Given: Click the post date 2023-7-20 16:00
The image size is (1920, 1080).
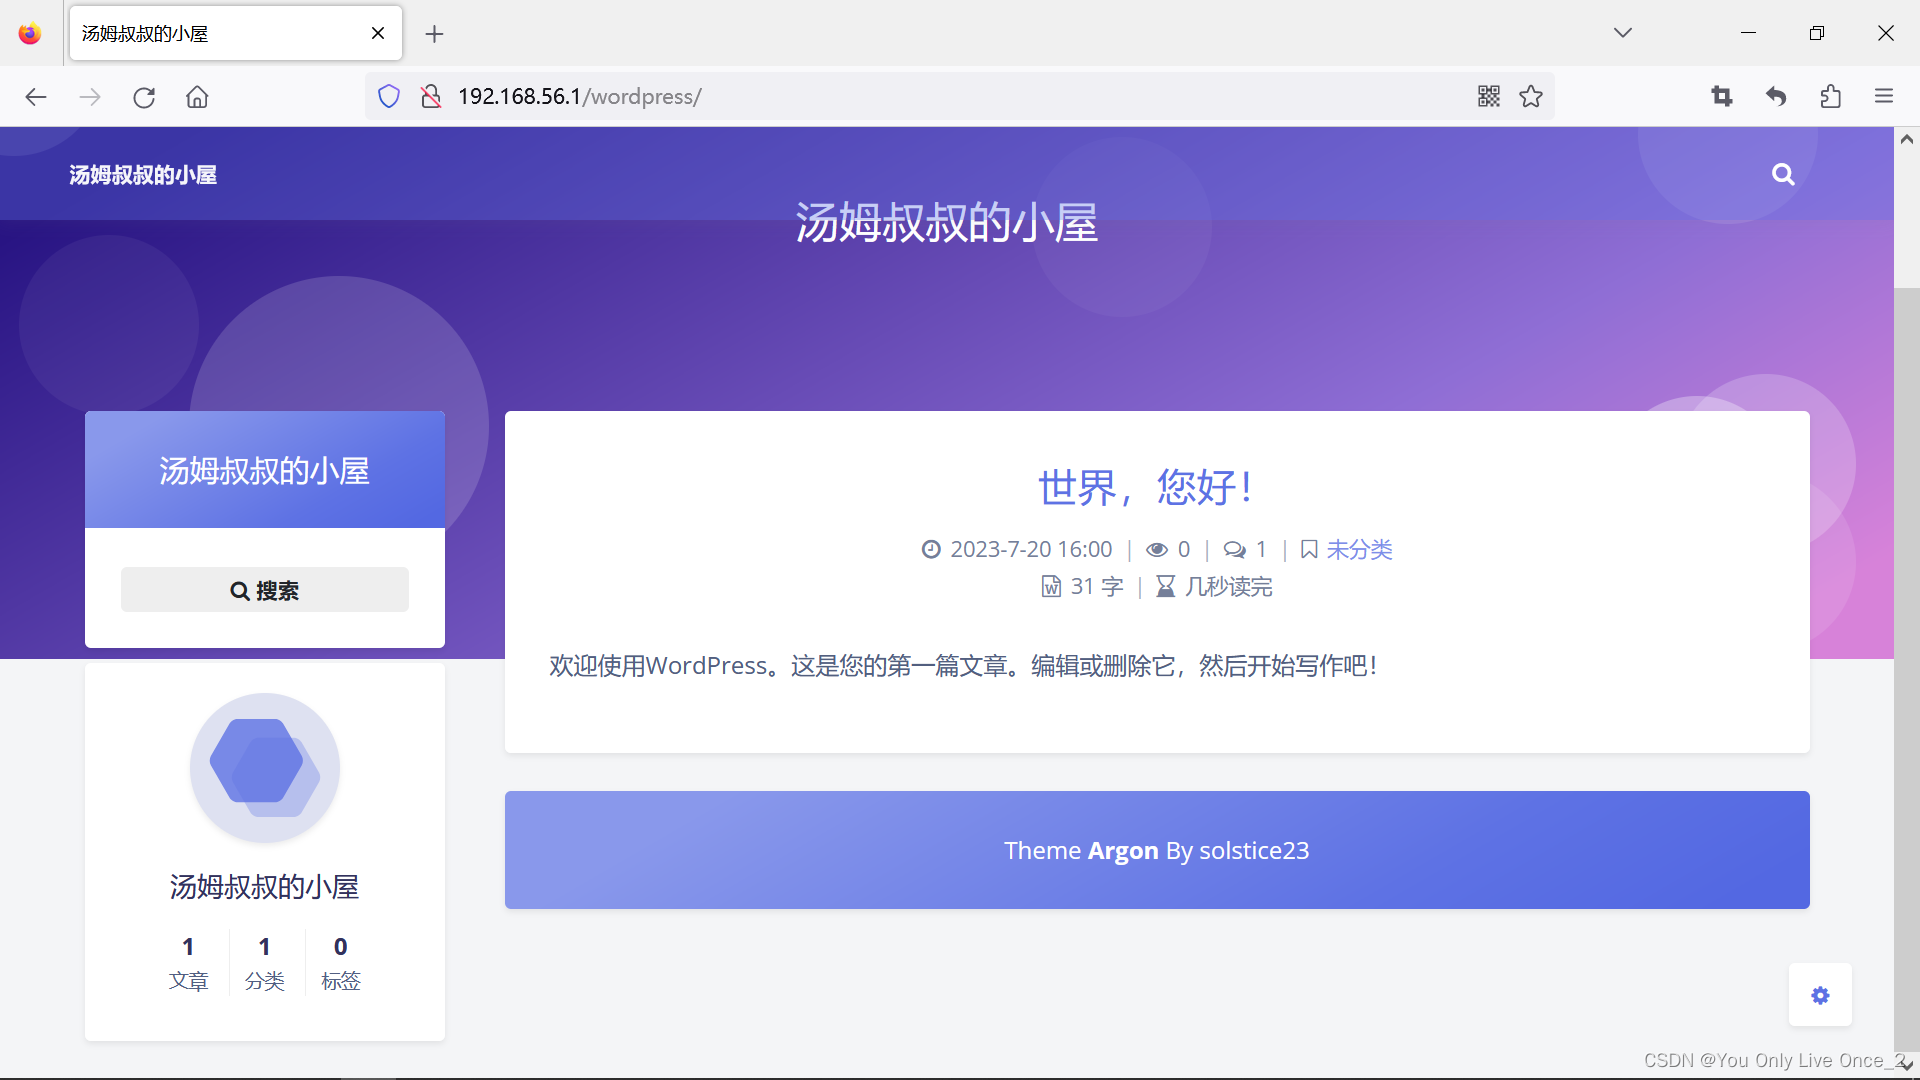Looking at the screenshot, I should [1031, 549].
